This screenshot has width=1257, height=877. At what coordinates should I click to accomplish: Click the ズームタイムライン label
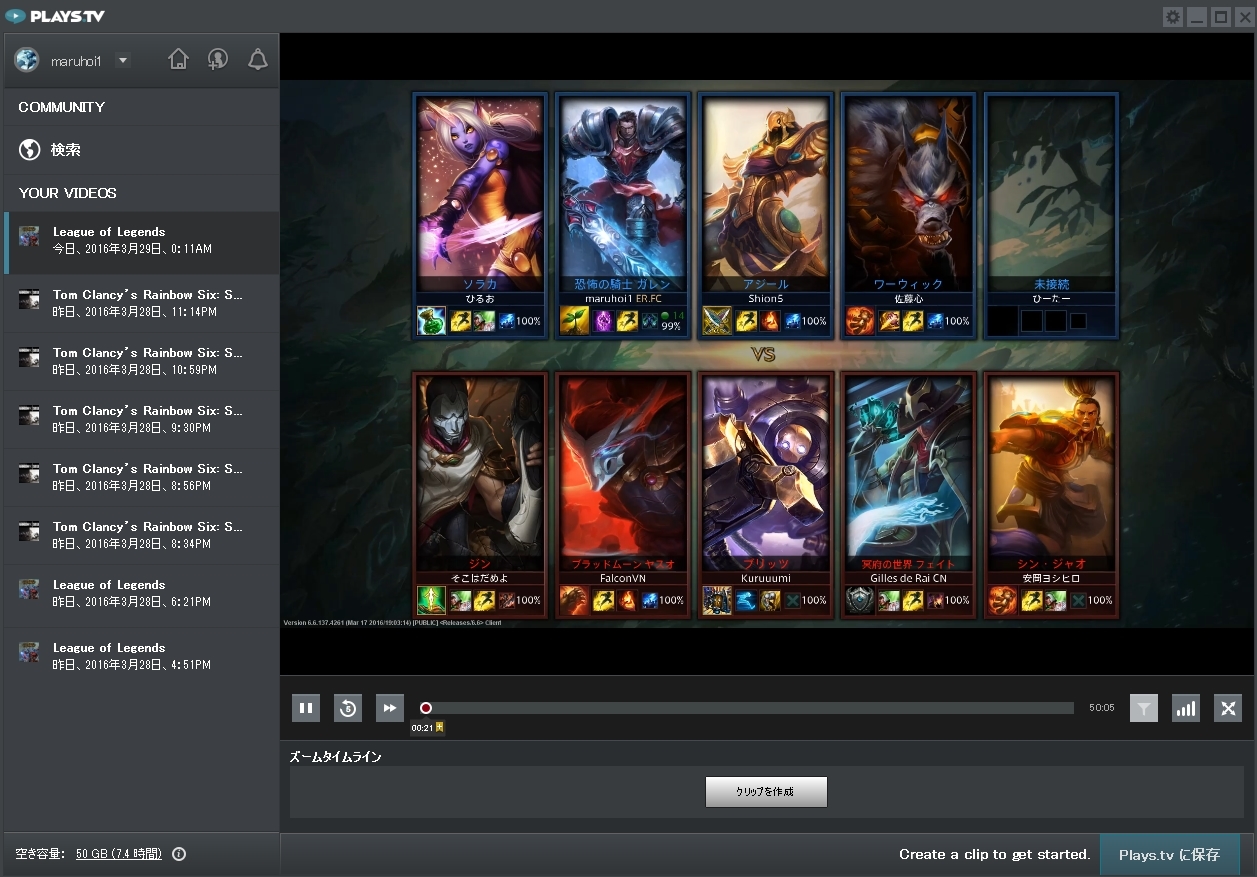[x=335, y=757]
